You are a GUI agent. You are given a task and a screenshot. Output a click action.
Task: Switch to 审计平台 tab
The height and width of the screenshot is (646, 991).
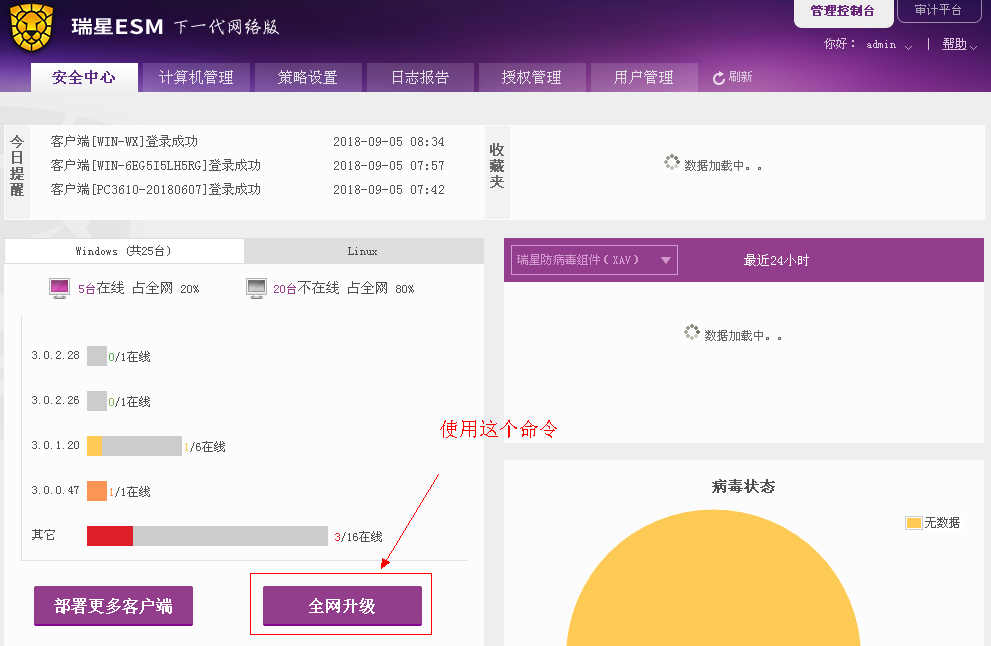coord(939,10)
